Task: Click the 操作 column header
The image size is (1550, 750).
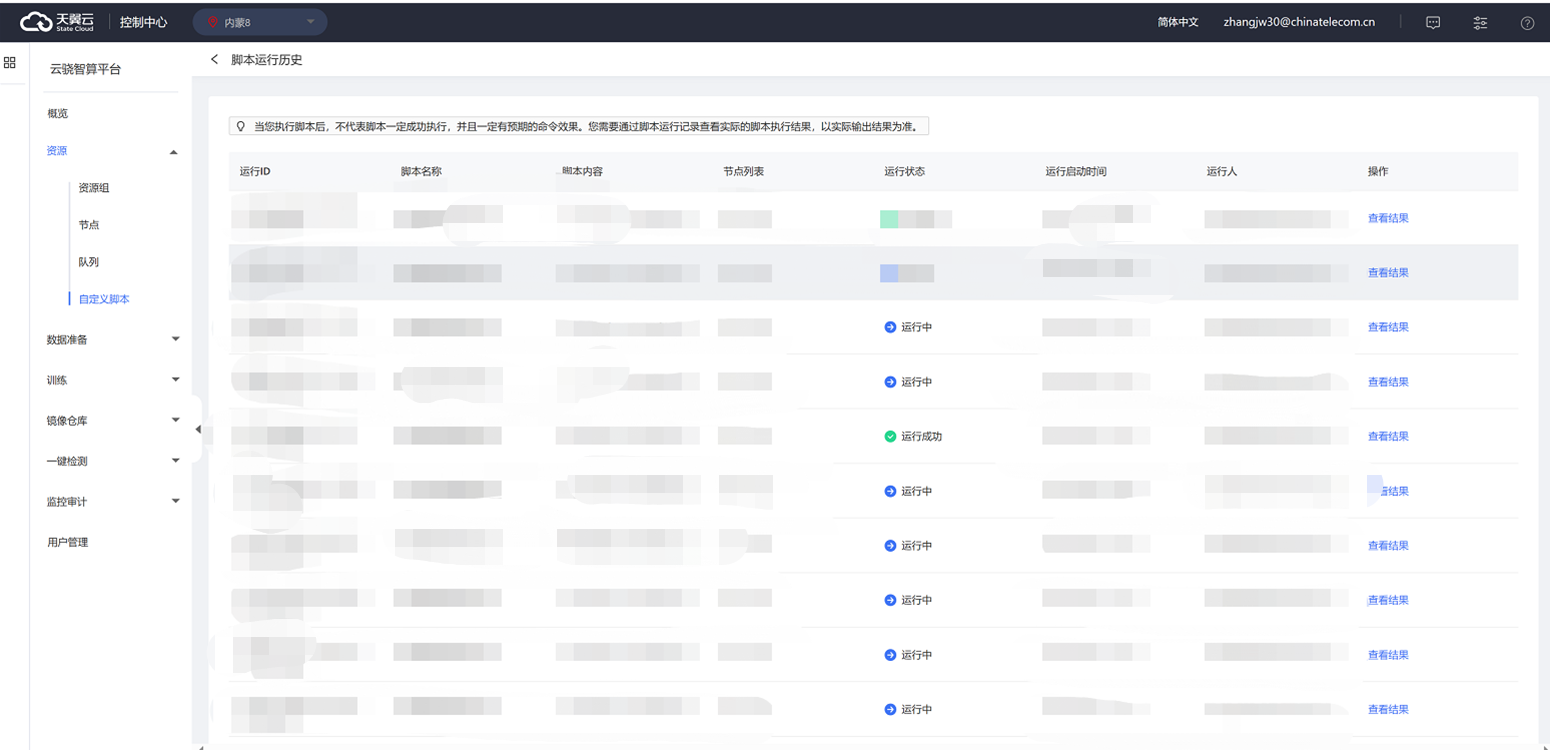Action: point(1378,171)
